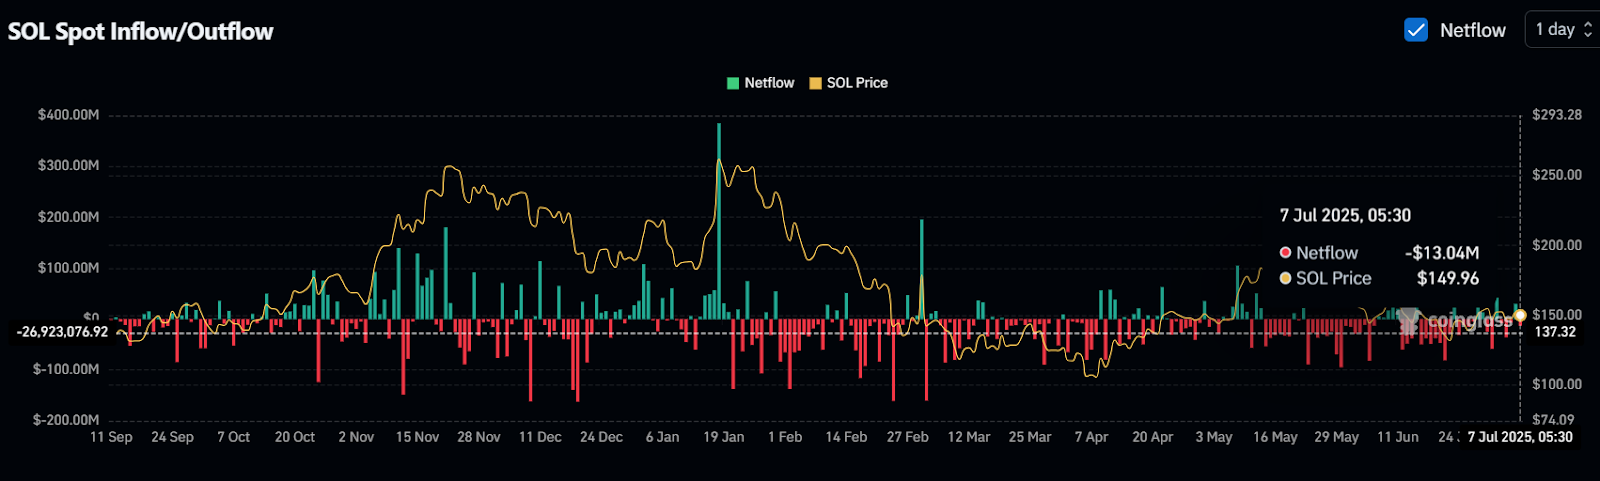Click the 20 Oct x-axis date label
1600x481 pixels.
click(x=295, y=437)
